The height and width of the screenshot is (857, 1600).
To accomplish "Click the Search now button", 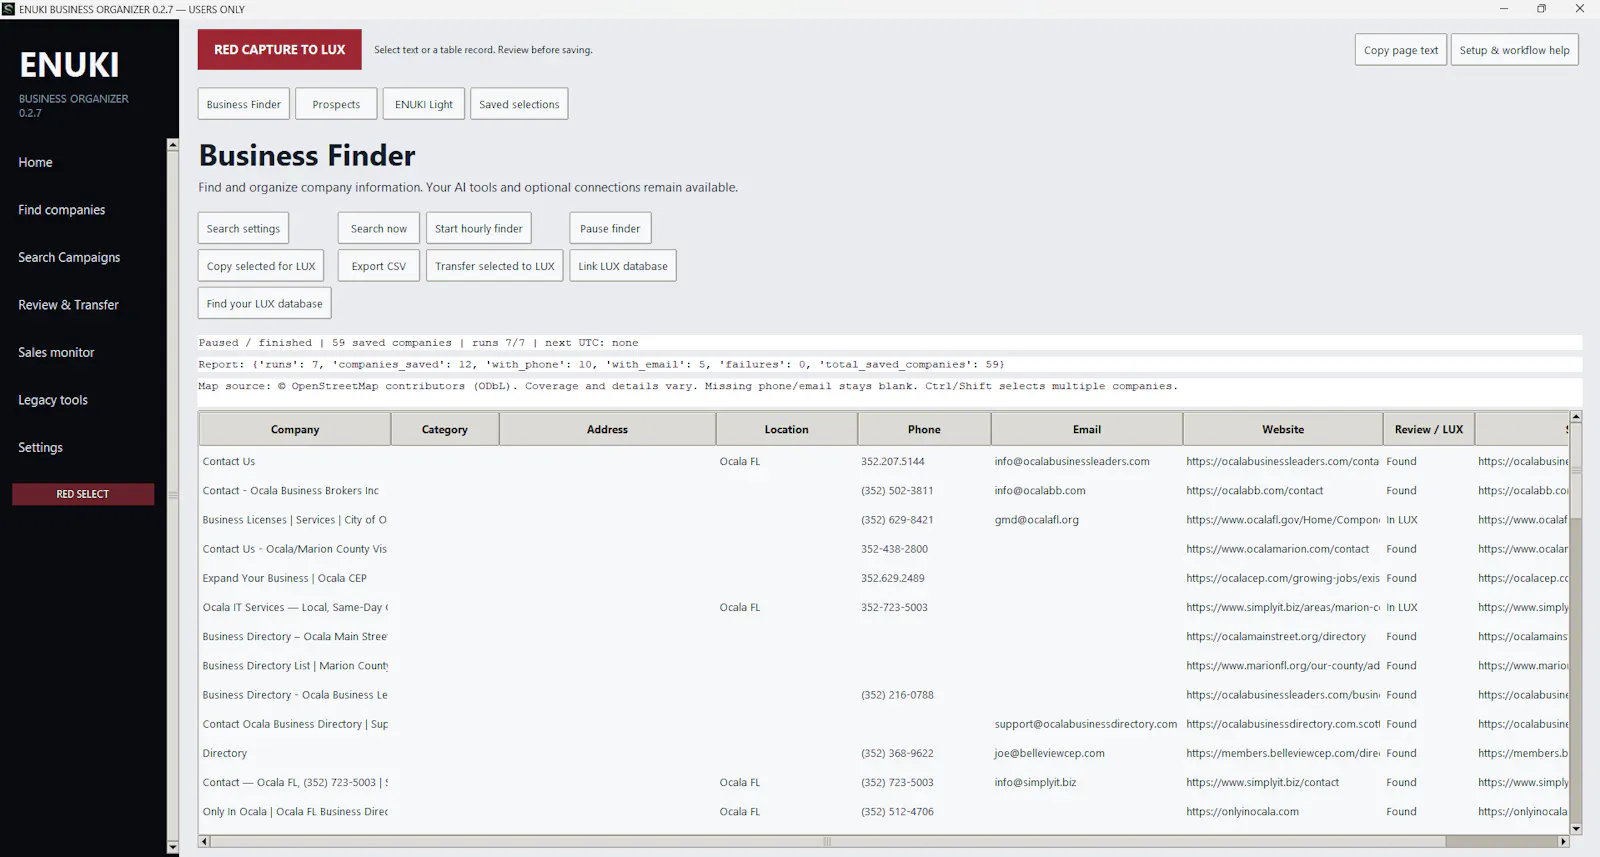I will (x=379, y=228).
